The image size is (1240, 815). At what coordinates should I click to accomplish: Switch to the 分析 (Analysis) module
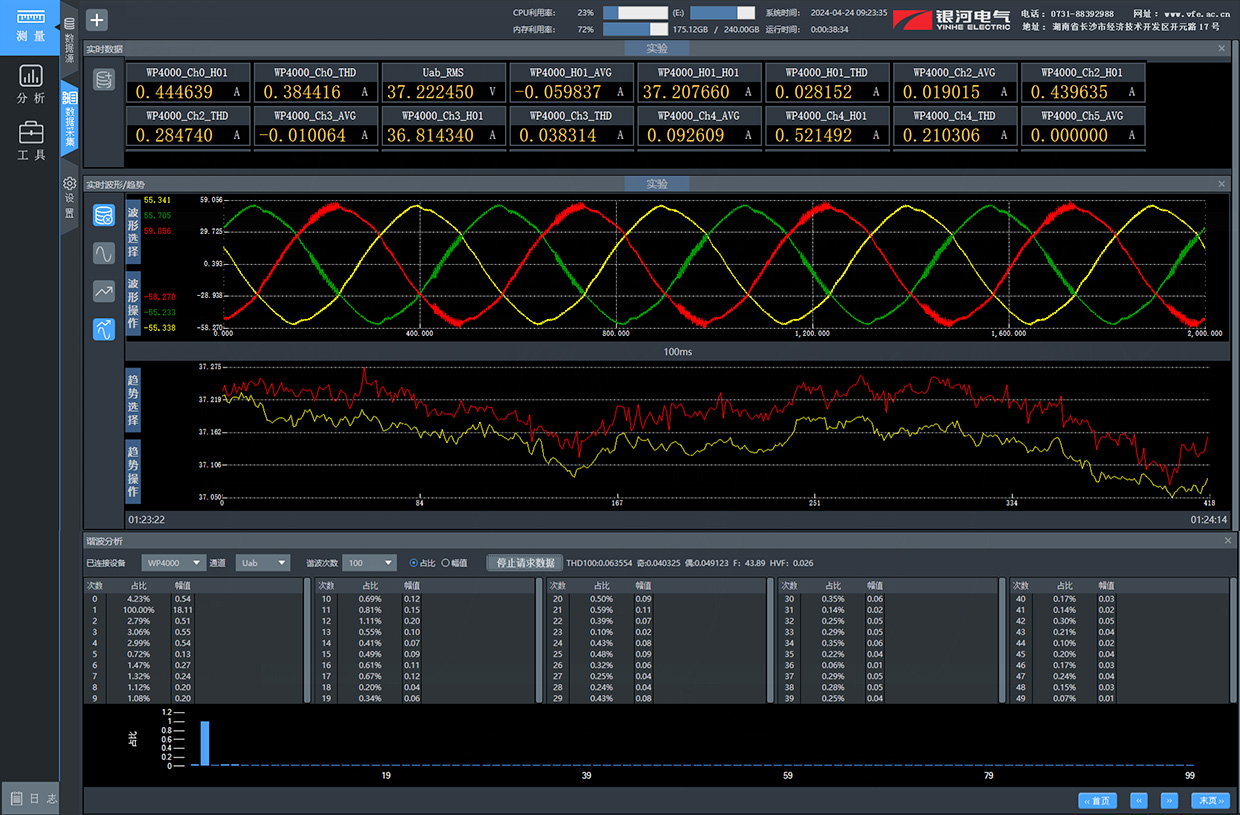coord(31,84)
